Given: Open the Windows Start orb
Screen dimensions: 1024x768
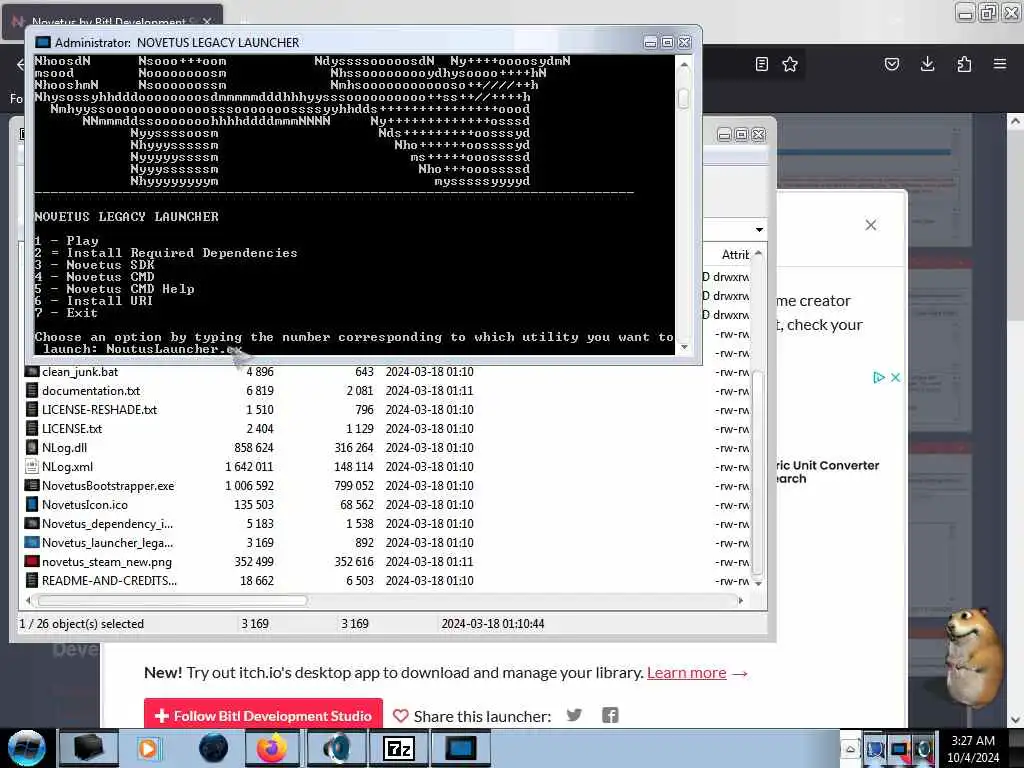Looking at the screenshot, I should [x=27, y=748].
